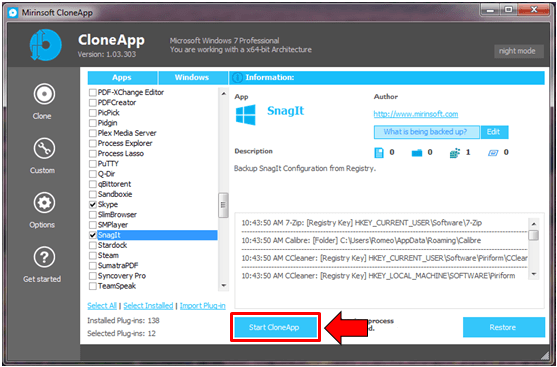
Task: Click the files count document icon
Action: pos(379,153)
